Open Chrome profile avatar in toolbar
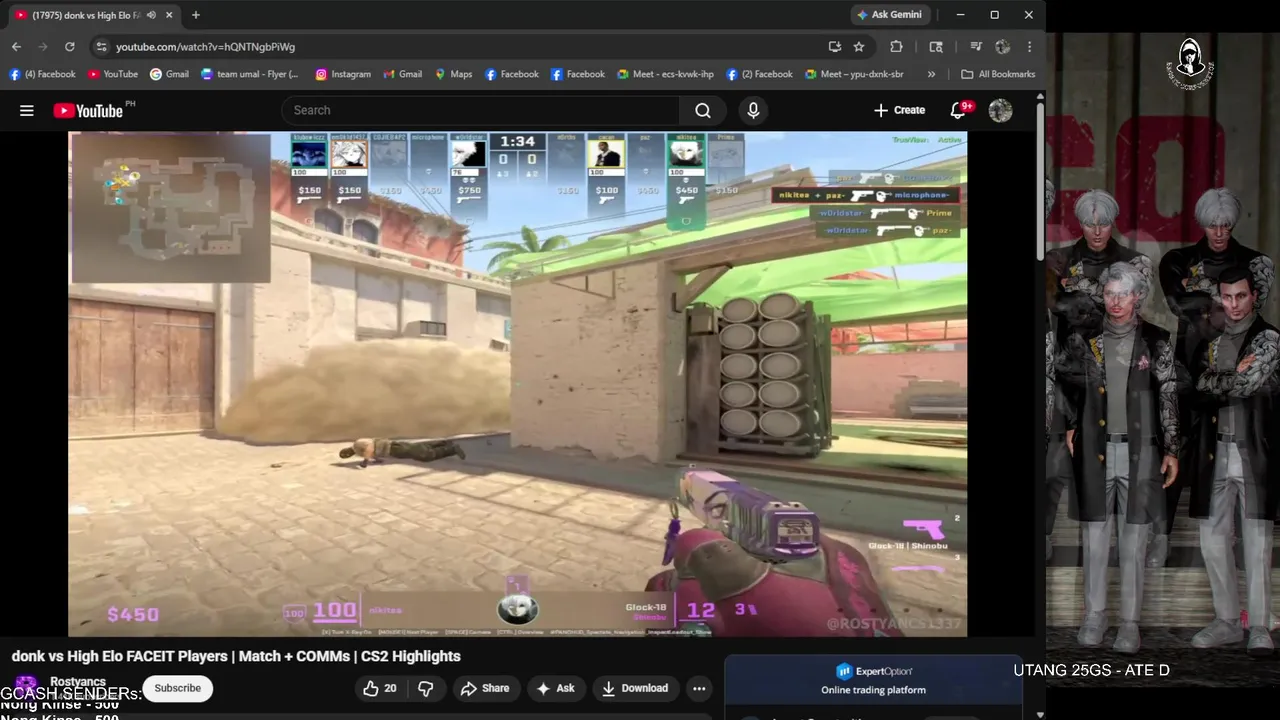This screenshot has width=1280, height=720. click(1003, 46)
